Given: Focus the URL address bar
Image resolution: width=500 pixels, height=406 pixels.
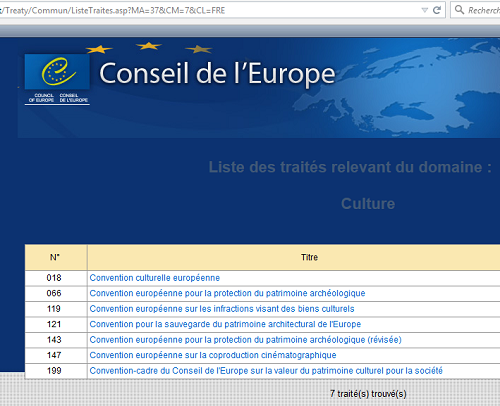Looking at the screenshot, I should tap(213, 10).
